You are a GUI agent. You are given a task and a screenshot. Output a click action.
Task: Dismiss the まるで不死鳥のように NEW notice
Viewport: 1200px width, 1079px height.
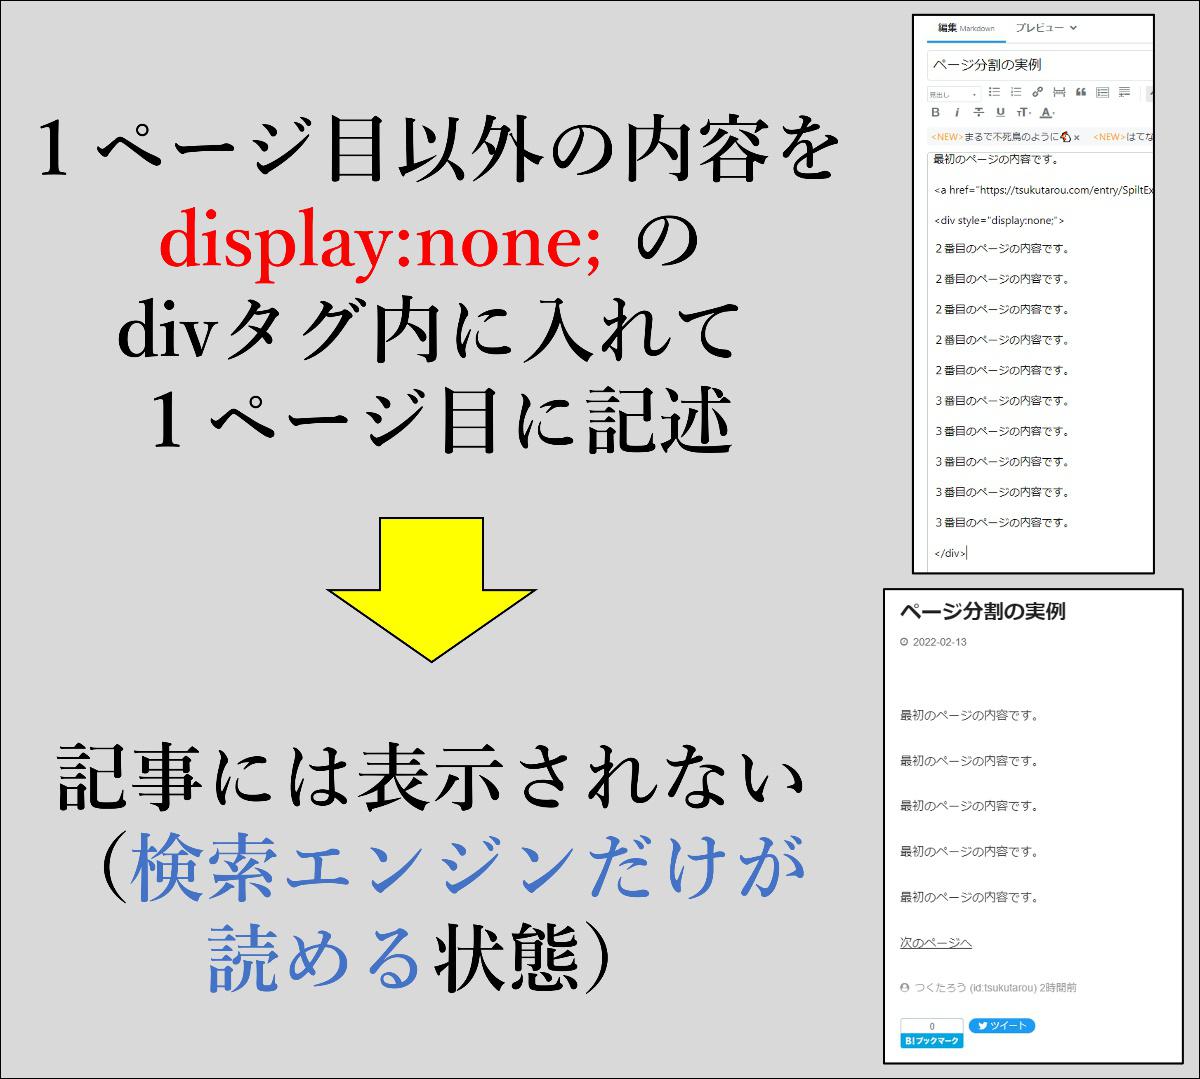coord(1077,137)
